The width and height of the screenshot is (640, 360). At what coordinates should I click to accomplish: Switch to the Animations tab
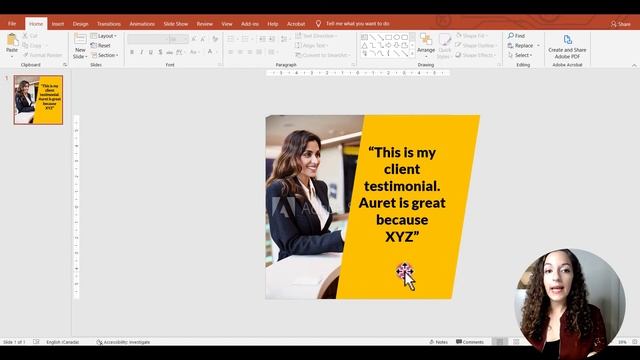(x=142, y=24)
